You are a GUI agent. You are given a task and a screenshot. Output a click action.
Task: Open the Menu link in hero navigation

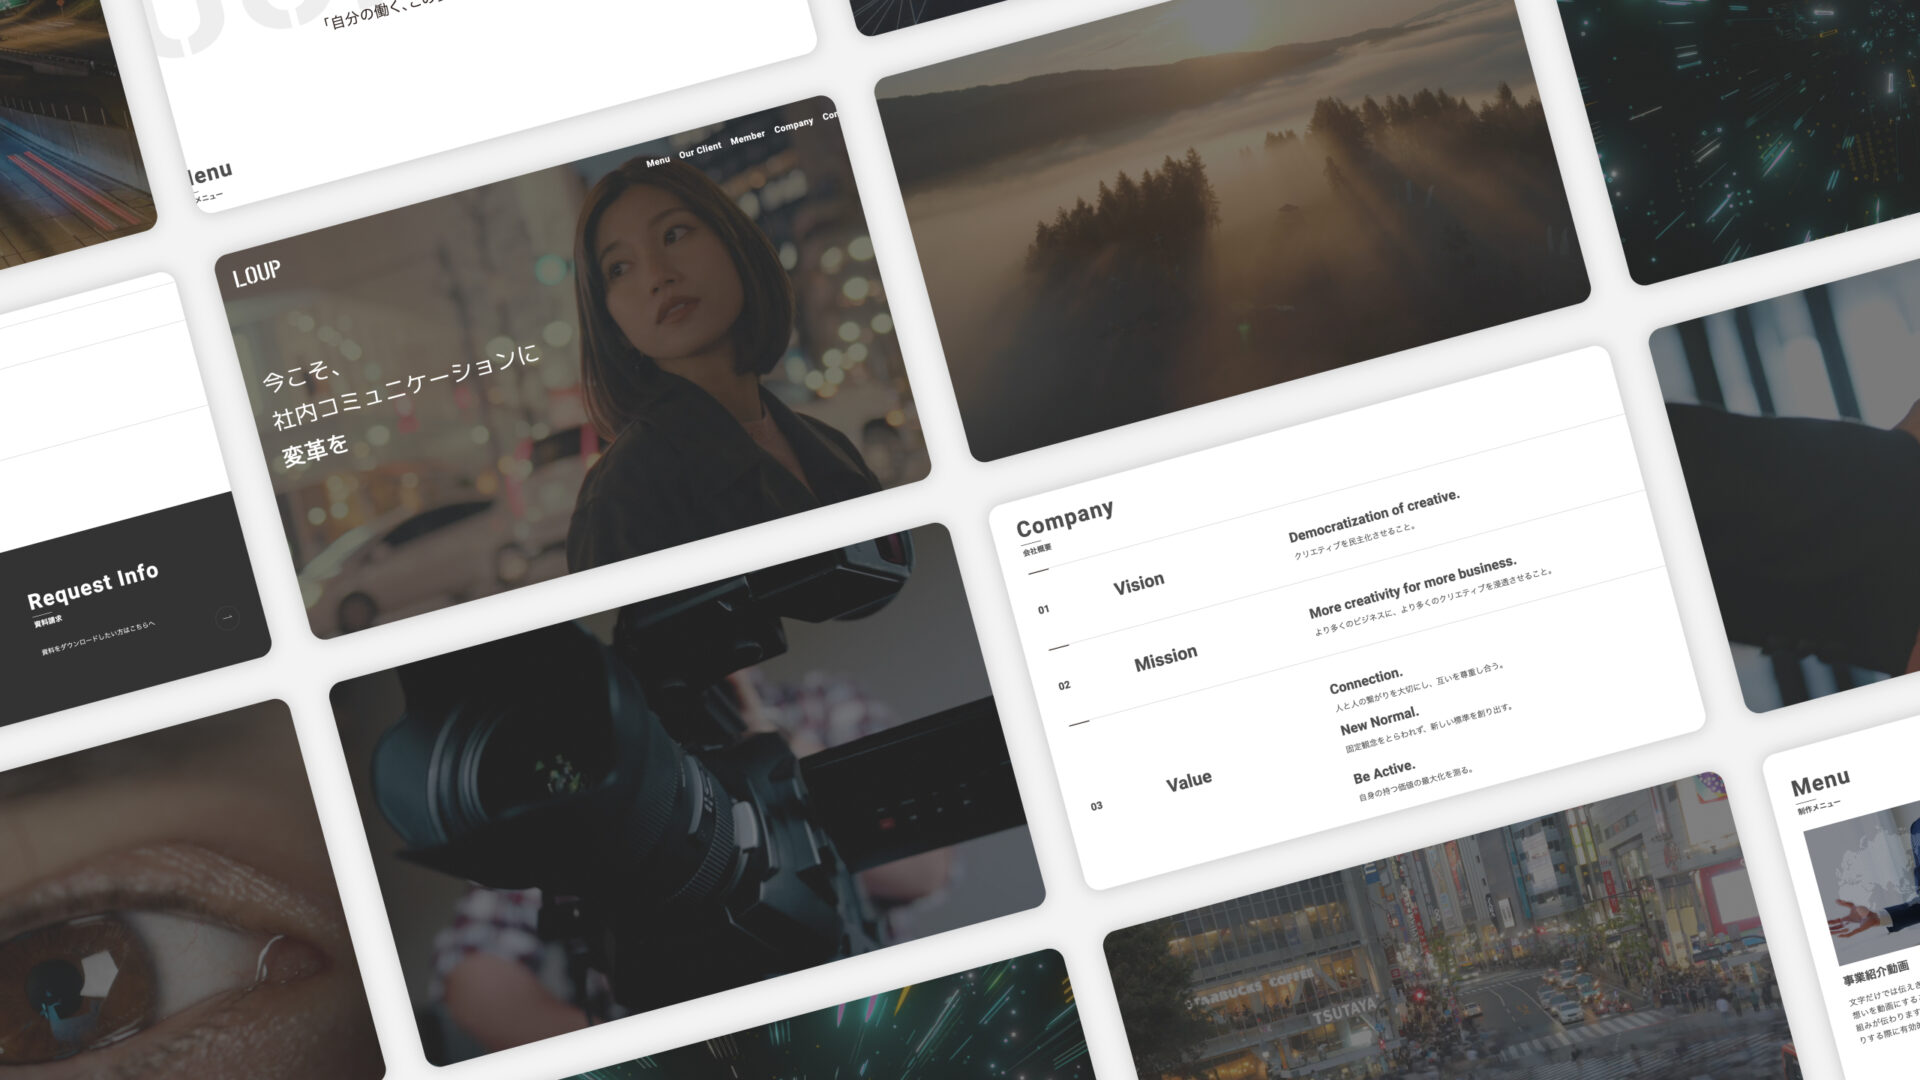pyautogui.click(x=658, y=162)
